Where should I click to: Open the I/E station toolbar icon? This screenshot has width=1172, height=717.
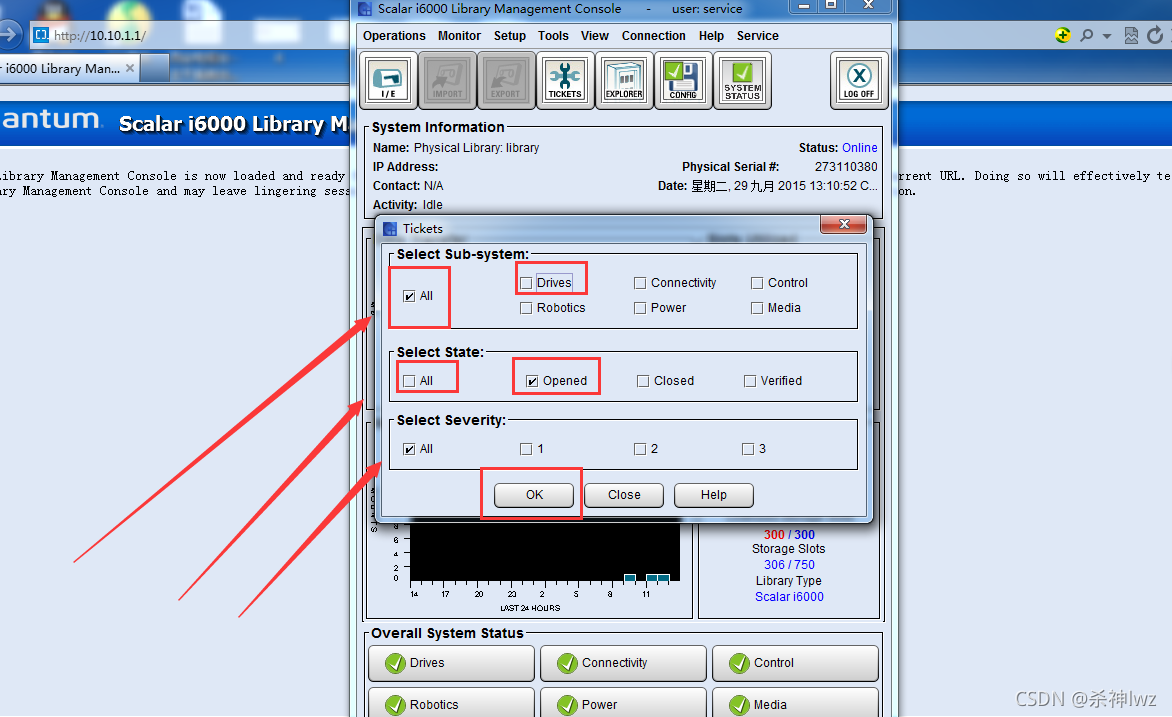(x=388, y=80)
